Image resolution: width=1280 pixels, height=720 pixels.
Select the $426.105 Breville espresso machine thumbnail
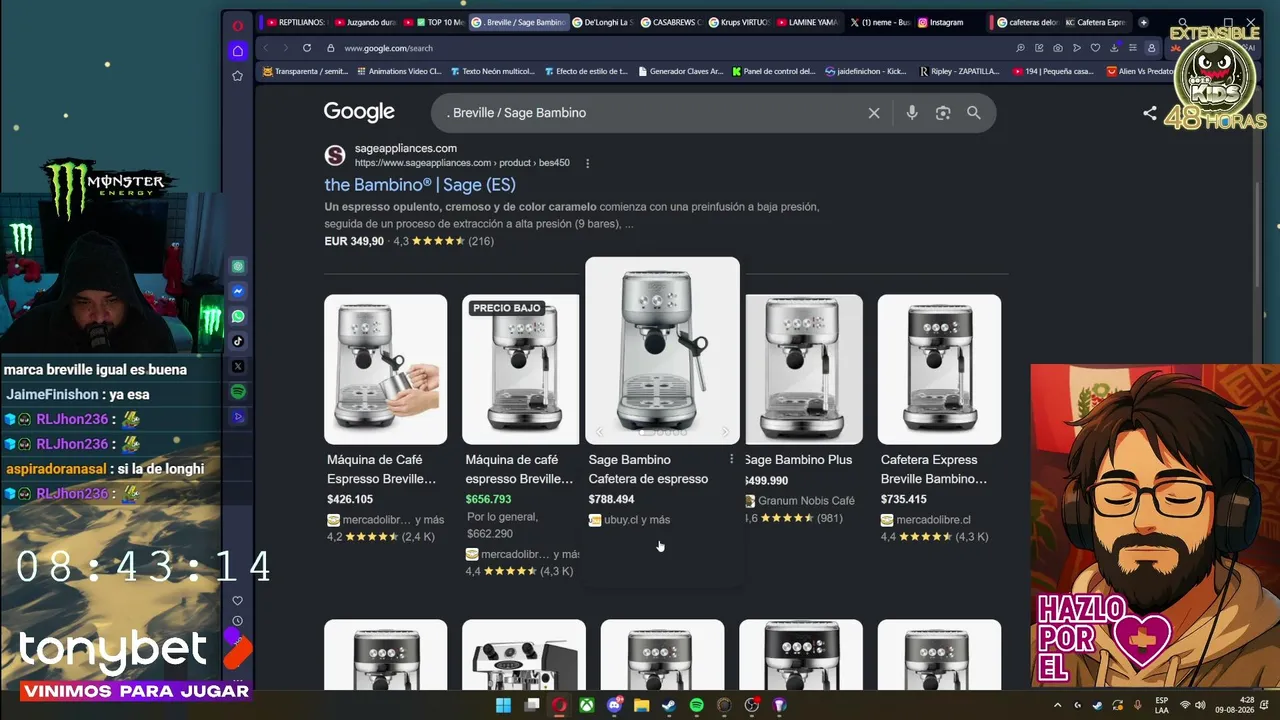pos(385,369)
